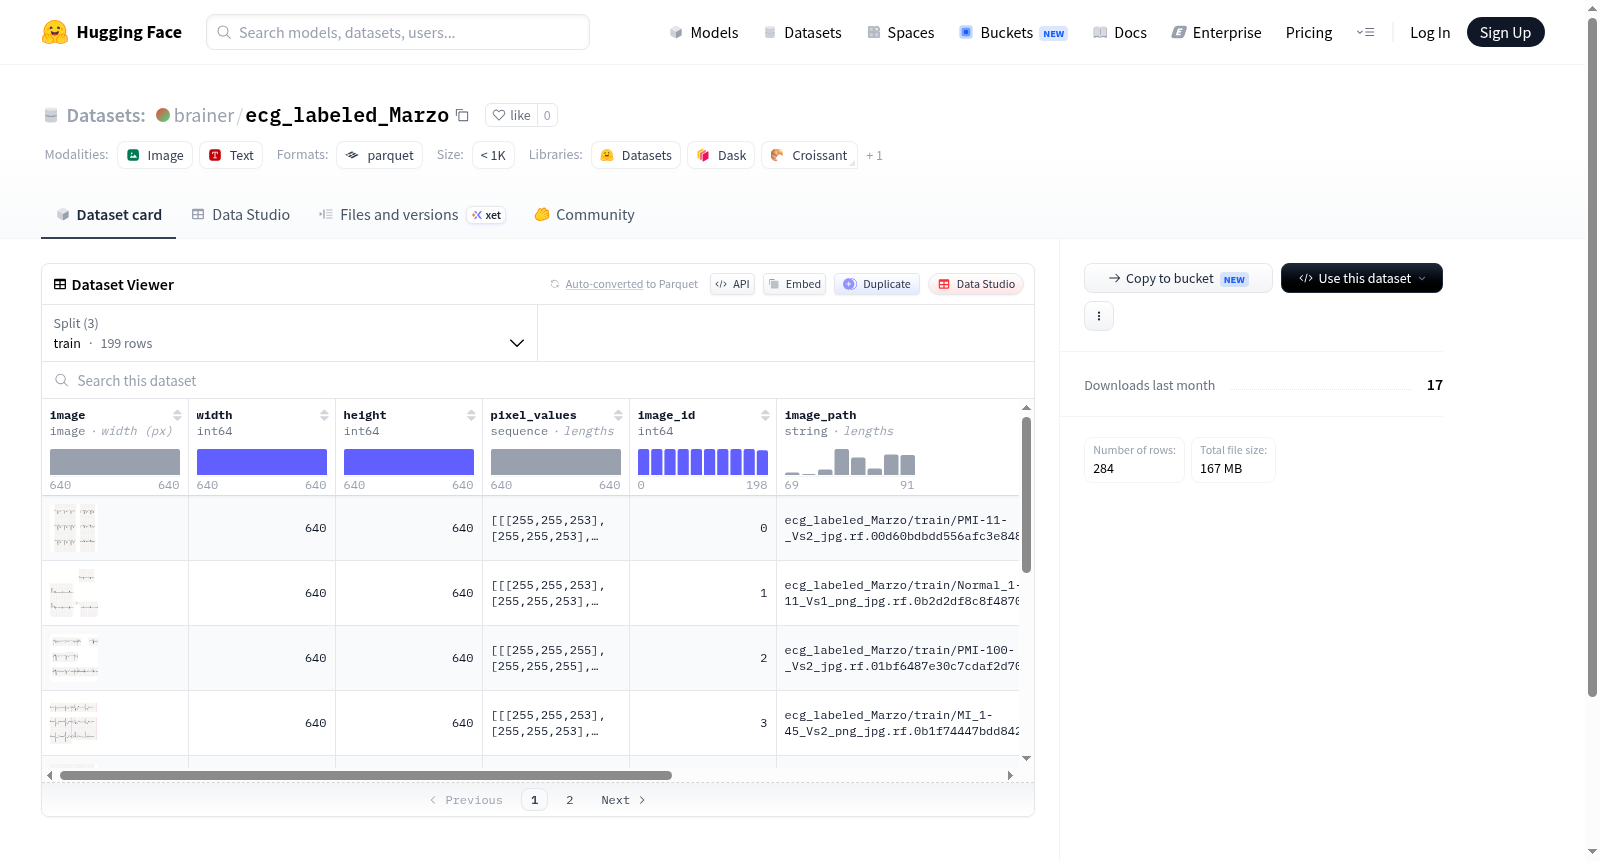Open the Pricing page
Screen dimensions: 1600x861
pos(1309,32)
